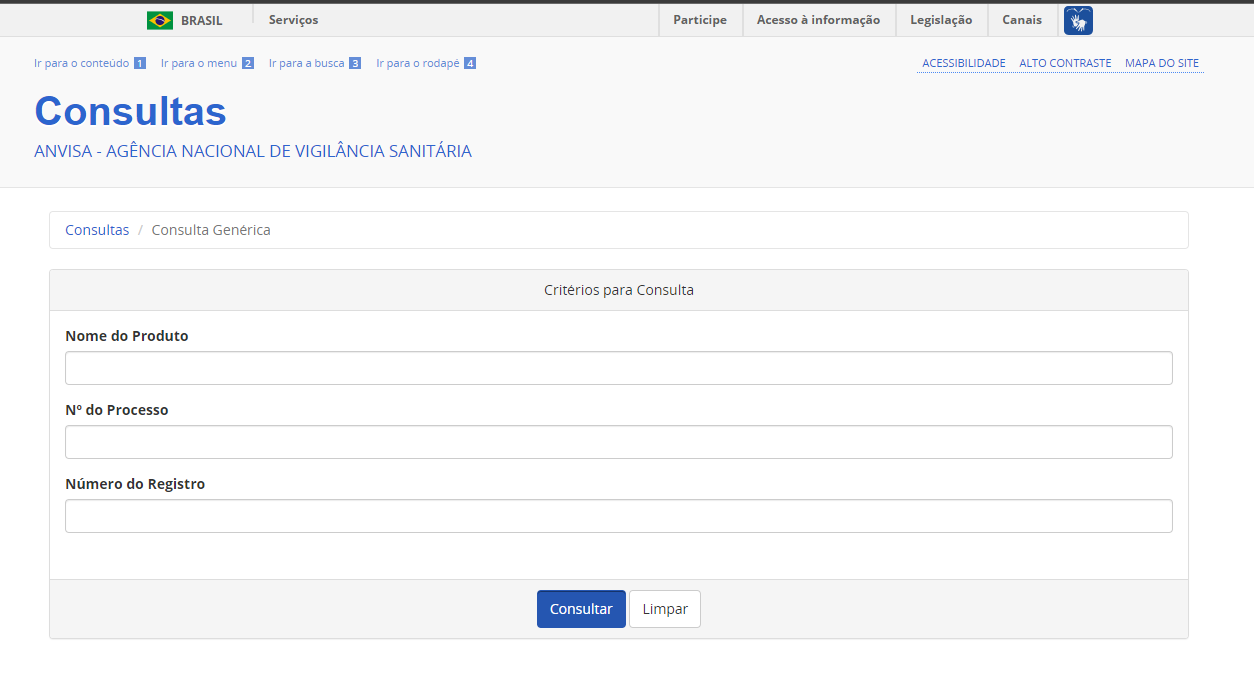This screenshot has width=1254, height=698.
Task: Click 'Consulta Genérica' breadcrumb text
Action: [x=211, y=230]
